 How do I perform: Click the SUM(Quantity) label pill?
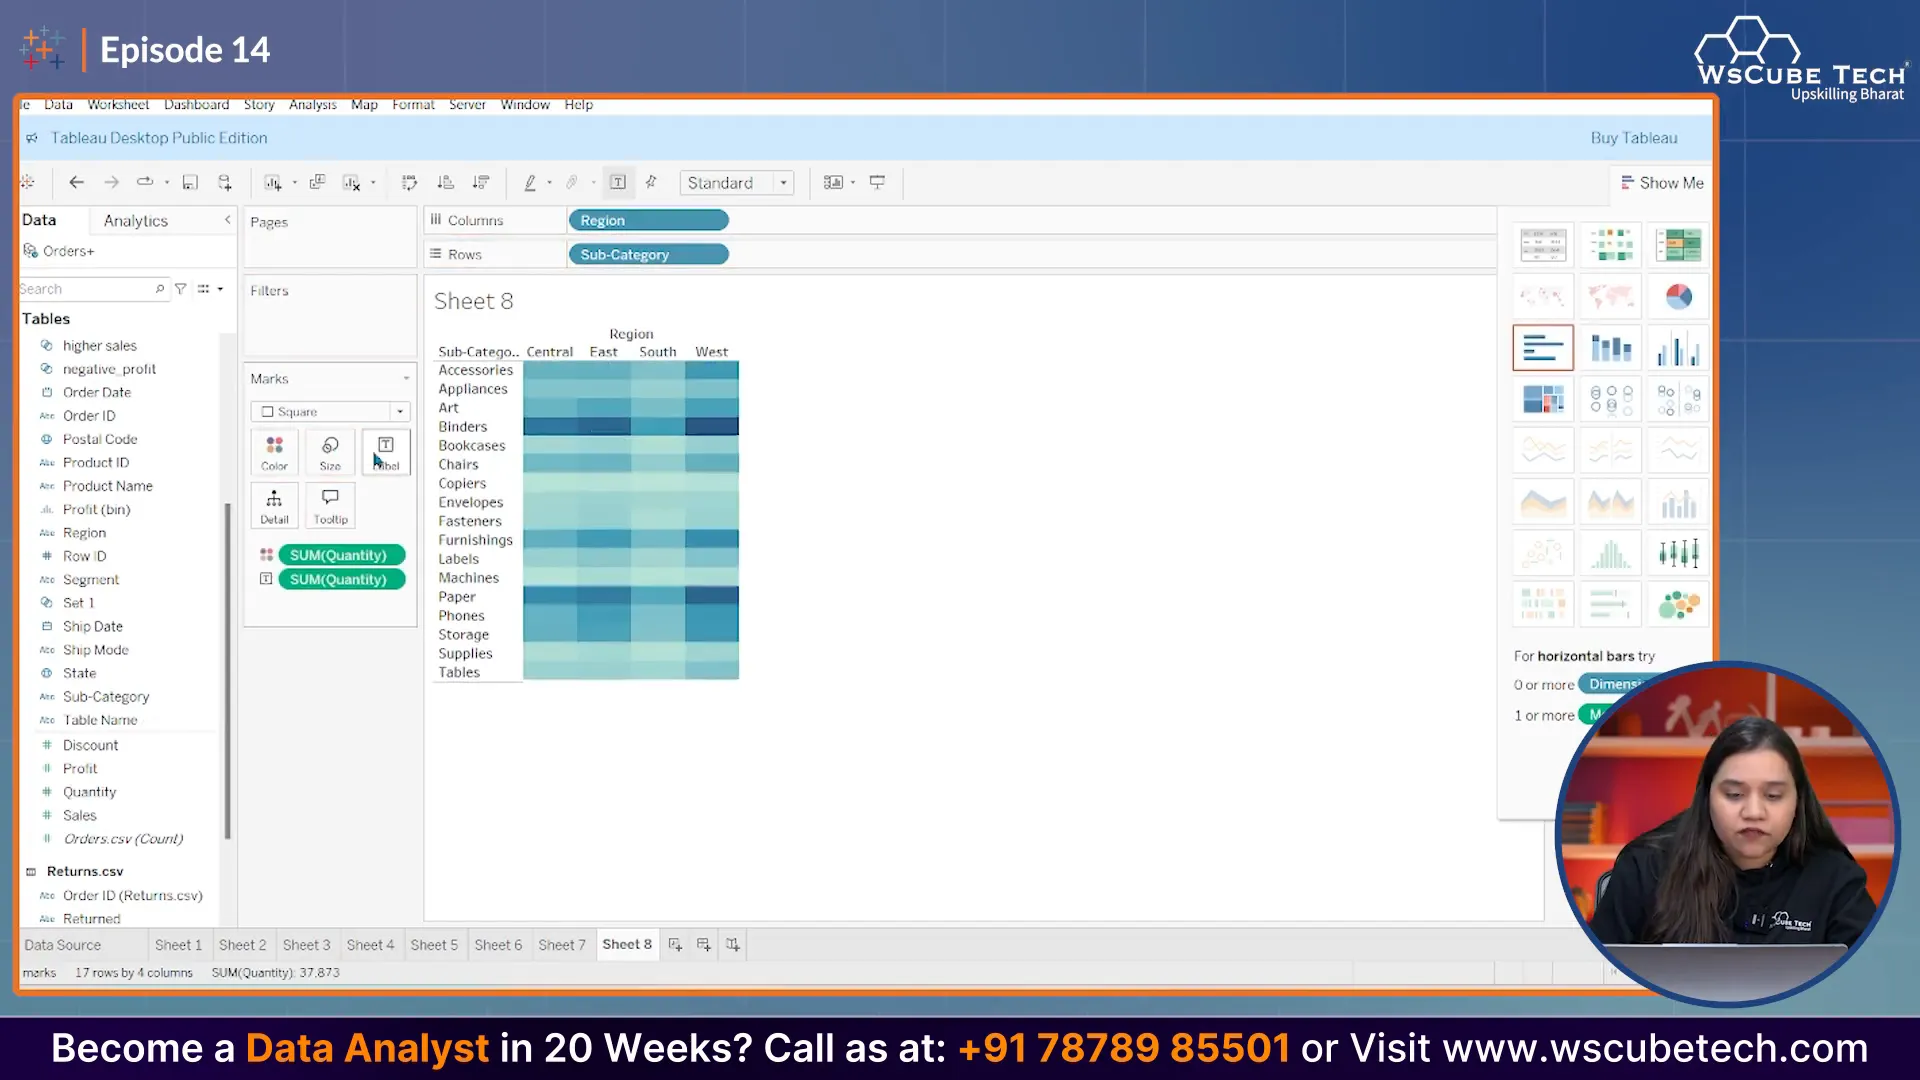point(341,579)
